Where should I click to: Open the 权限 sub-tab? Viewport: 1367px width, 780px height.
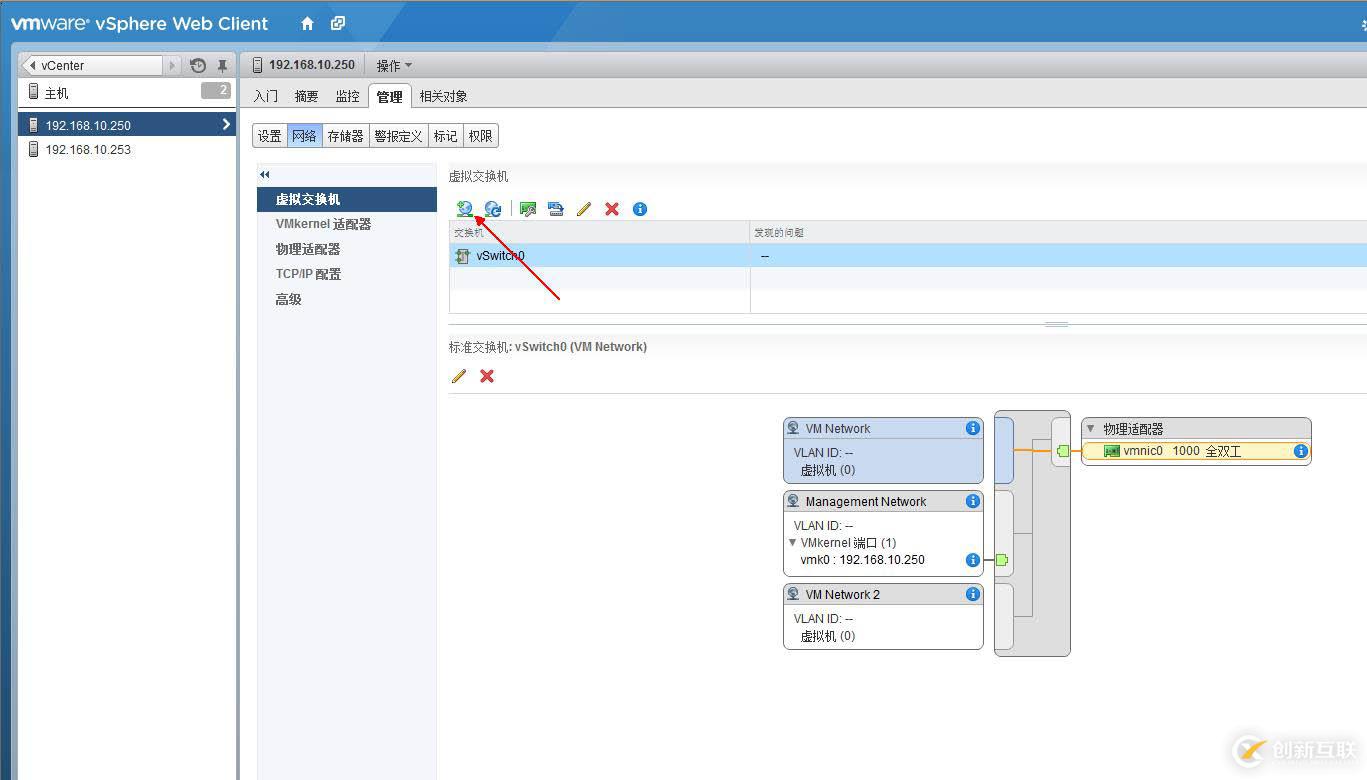click(481, 136)
